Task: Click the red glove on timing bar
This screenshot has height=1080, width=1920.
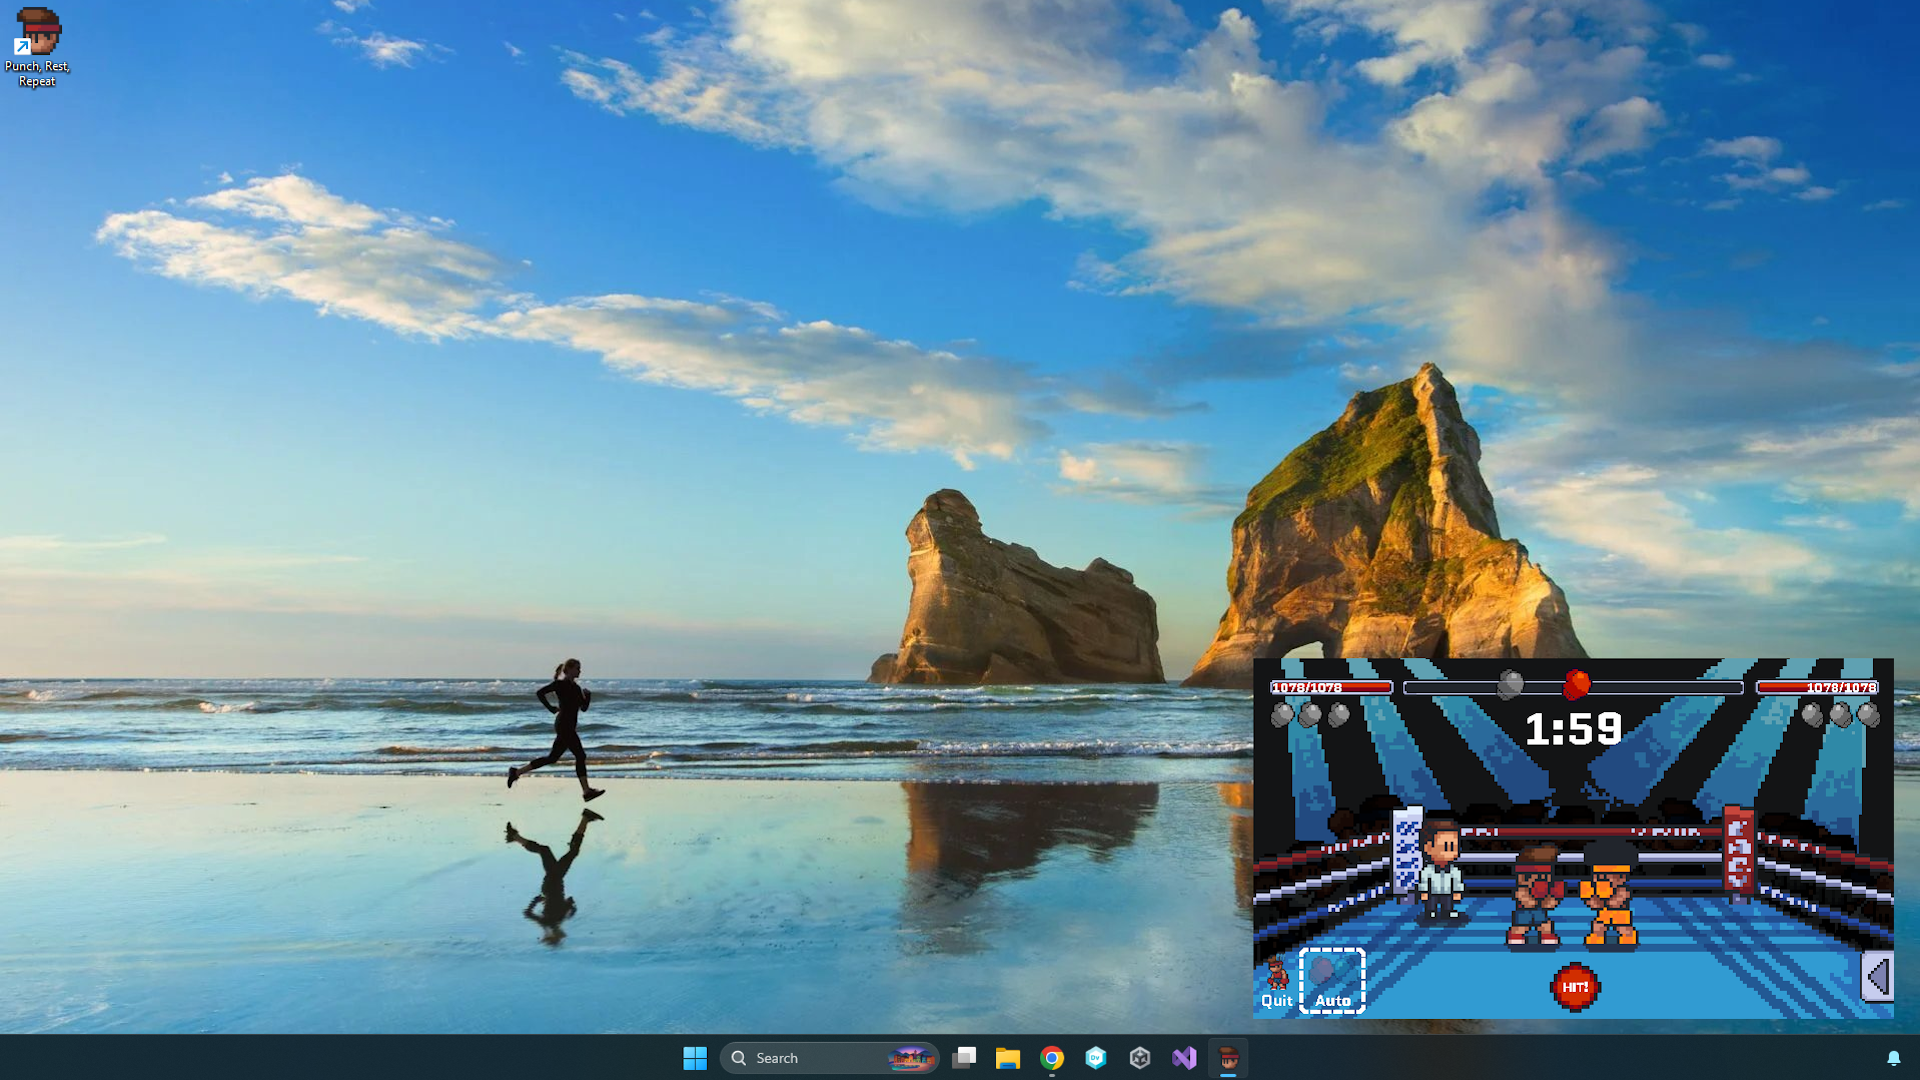Action: pyautogui.click(x=1576, y=685)
